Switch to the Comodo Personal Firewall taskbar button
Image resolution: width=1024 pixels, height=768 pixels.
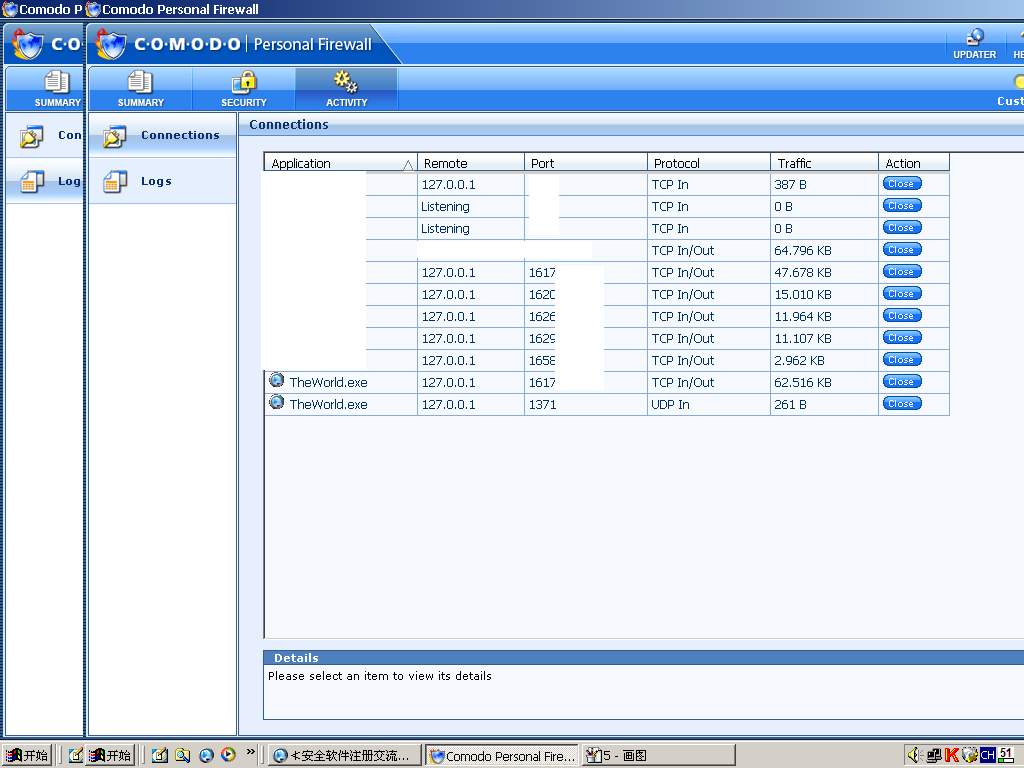point(502,756)
